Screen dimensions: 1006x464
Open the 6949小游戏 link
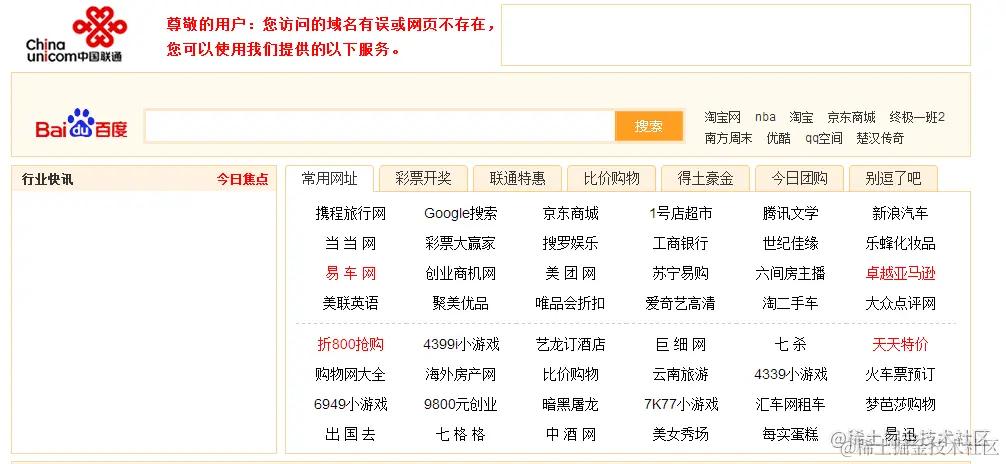pyautogui.click(x=350, y=404)
